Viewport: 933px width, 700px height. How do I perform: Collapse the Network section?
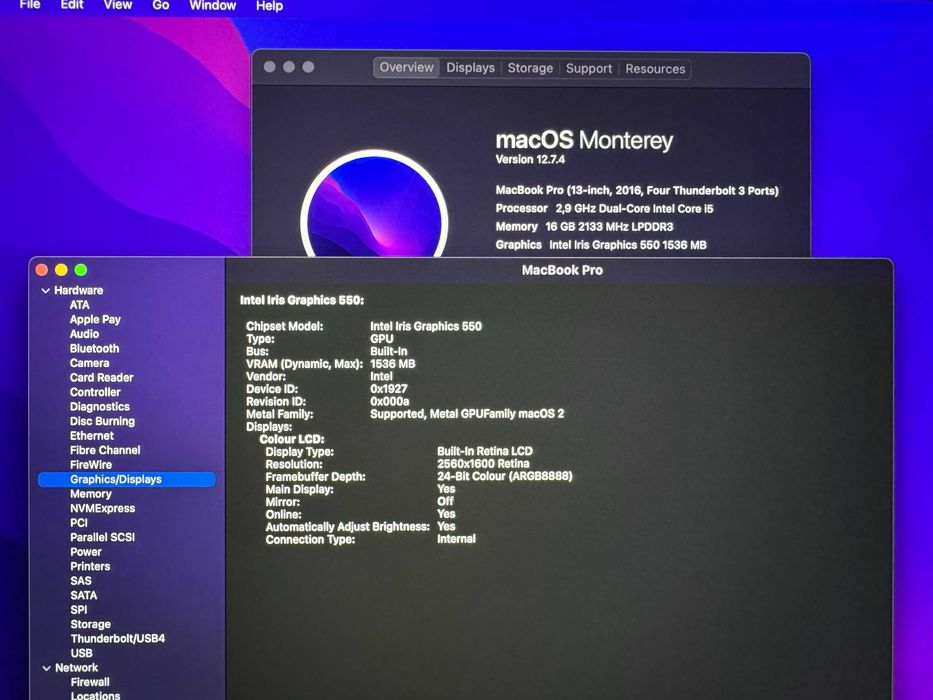coord(46,668)
